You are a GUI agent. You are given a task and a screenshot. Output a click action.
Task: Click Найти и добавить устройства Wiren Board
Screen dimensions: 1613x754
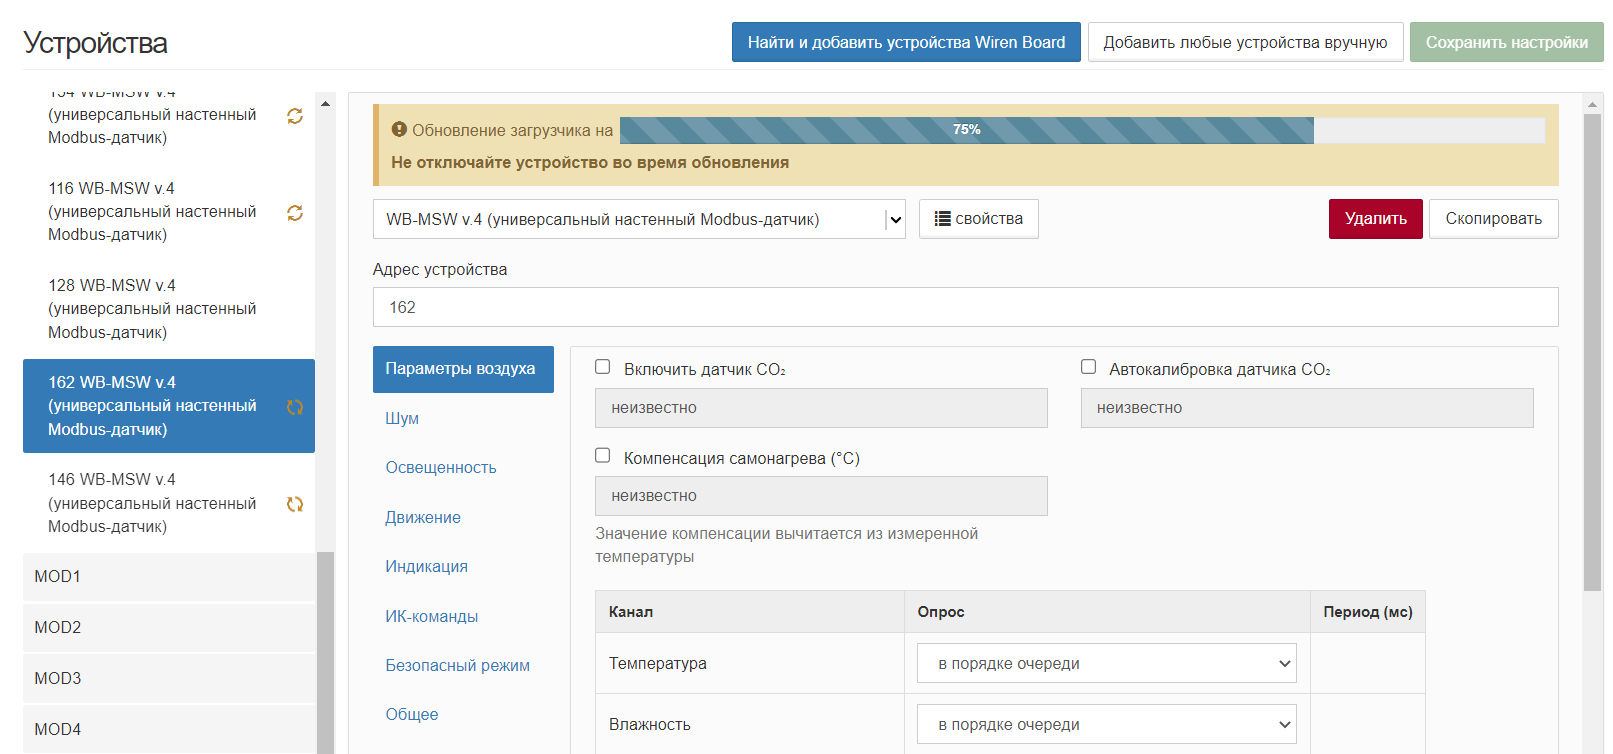pyautogui.click(x=906, y=42)
